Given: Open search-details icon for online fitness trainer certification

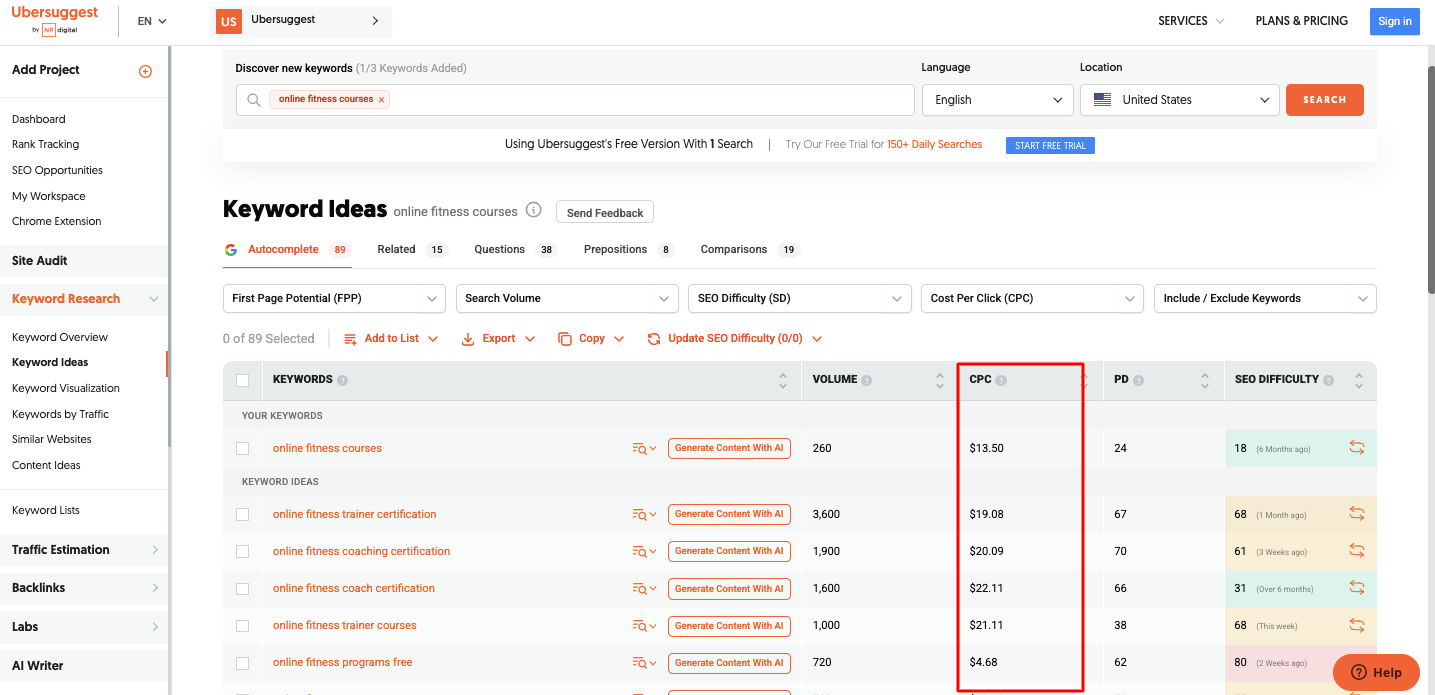Looking at the screenshot, I should pos(644,515).
